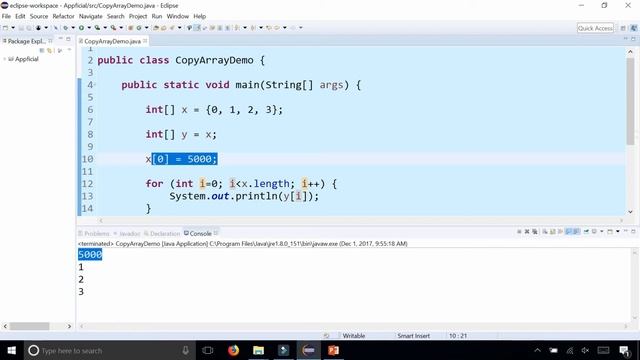Switch to the Javadoc tab
This screenshot has width=640, height=360.
(x=127, y=233)
